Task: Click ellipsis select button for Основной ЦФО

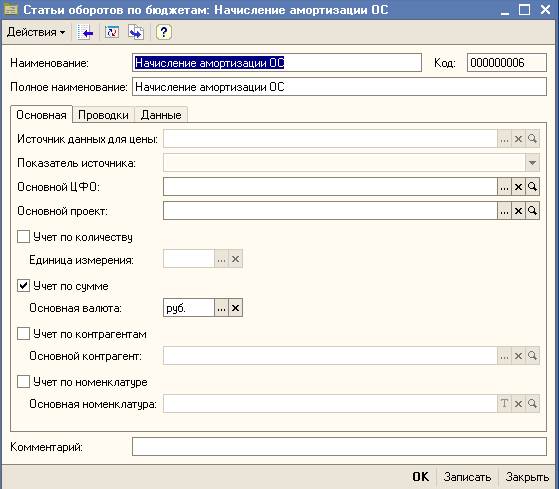Action: 504,187
